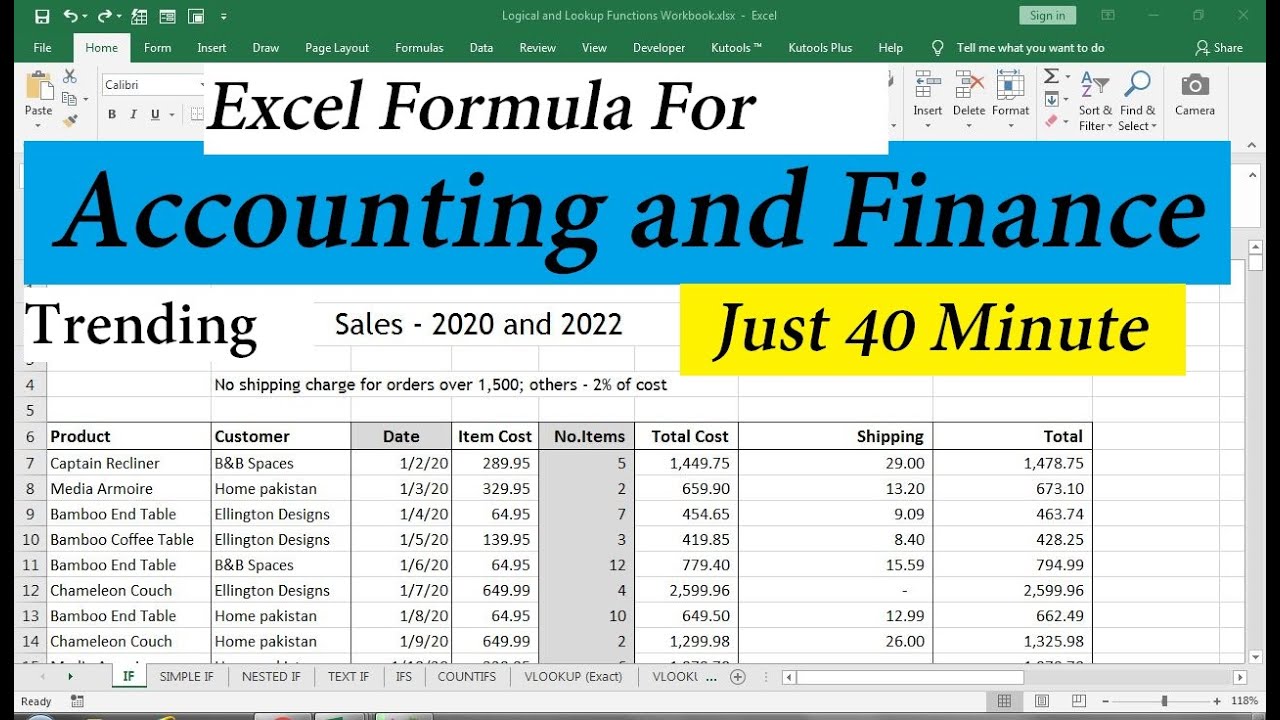Screen dimensions: 1280x720
Task: Open the Redo history dropdown arrow
Action: (118, 17)
